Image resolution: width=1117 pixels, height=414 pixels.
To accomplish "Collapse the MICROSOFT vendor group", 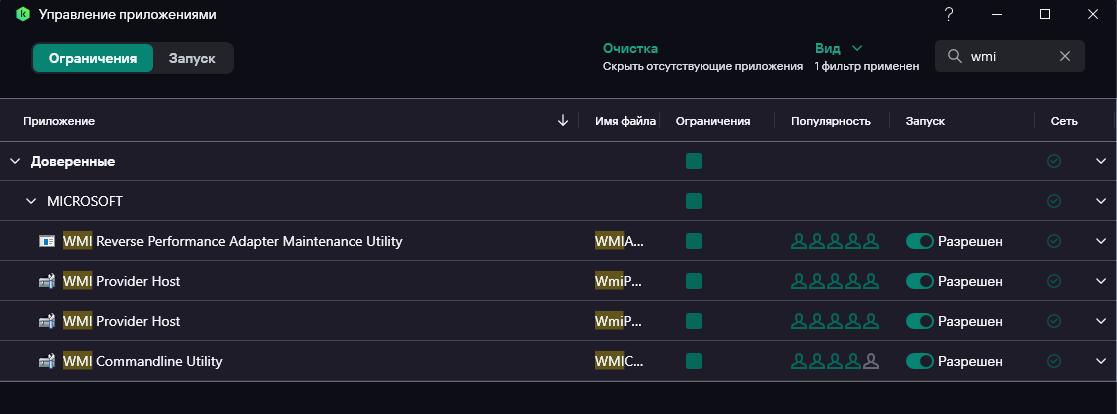I will click(31, 201).
